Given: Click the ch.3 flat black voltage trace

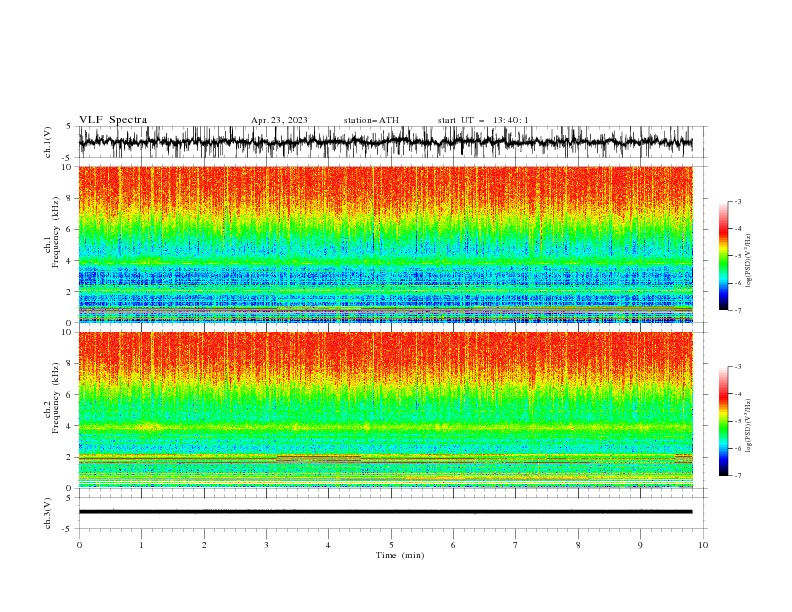Looking at the screenshot, I should pos(385,512).
